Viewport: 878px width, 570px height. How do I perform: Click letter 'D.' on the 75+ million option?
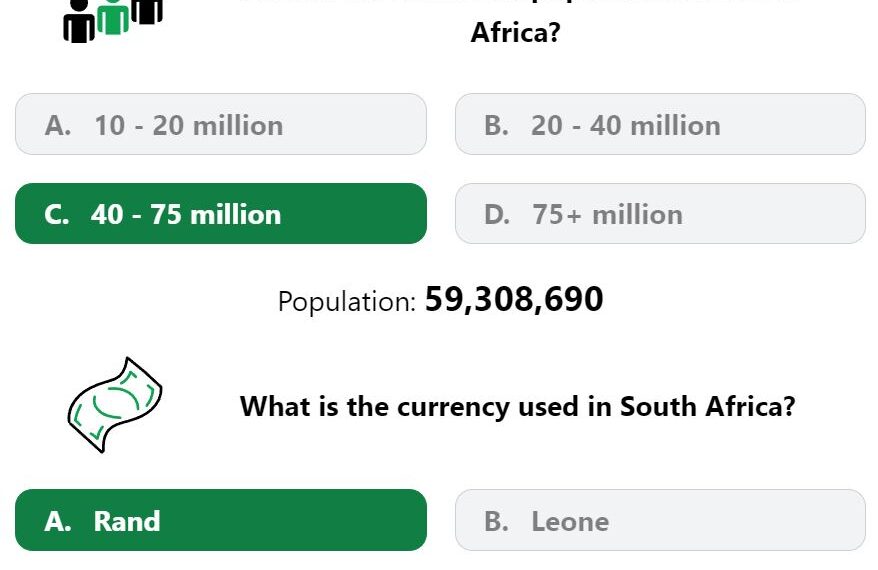497,214
